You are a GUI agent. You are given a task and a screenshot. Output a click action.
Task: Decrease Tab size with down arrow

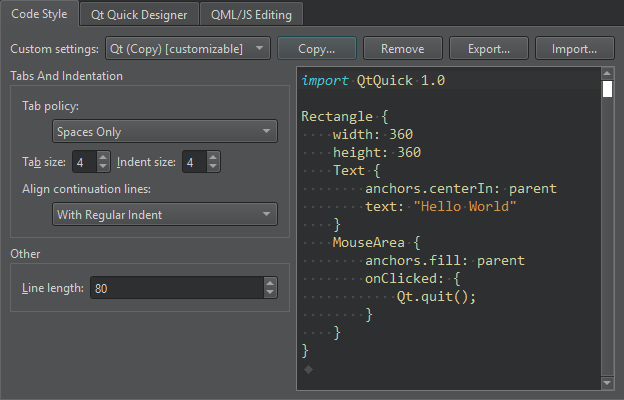[103, 167]
